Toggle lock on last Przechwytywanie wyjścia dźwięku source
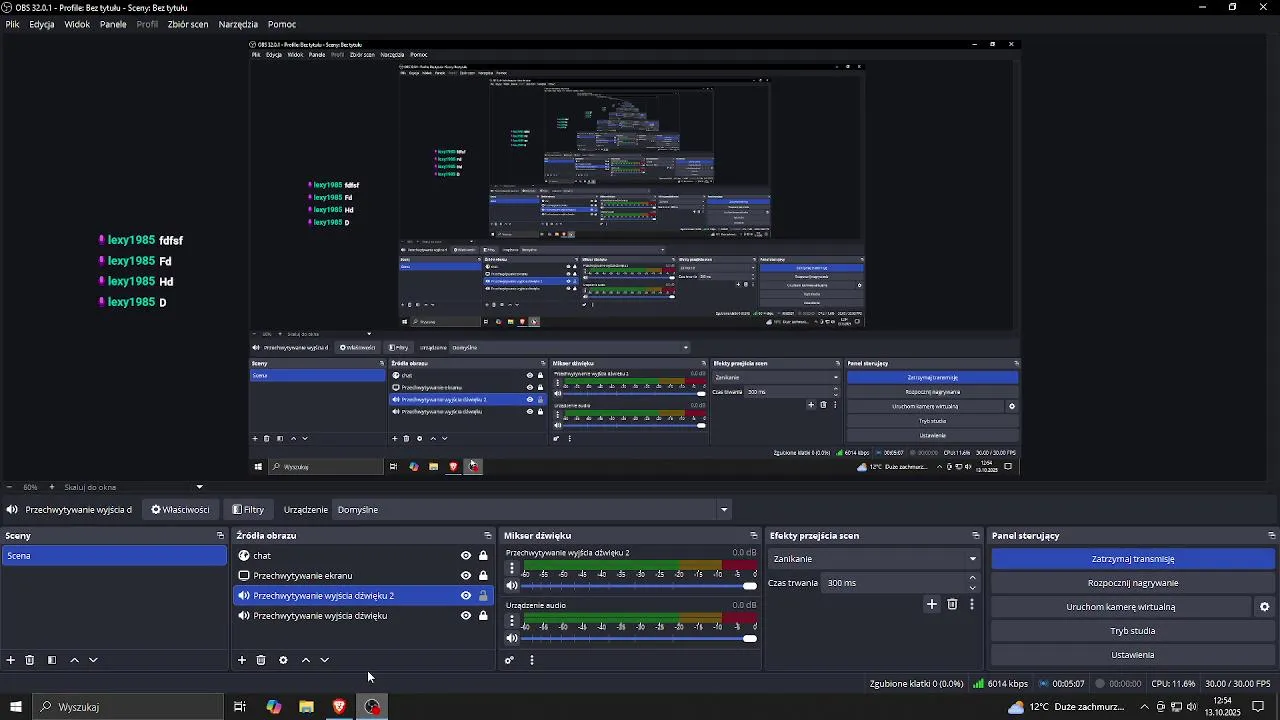 pyautogui.click(x=483, y=616)
